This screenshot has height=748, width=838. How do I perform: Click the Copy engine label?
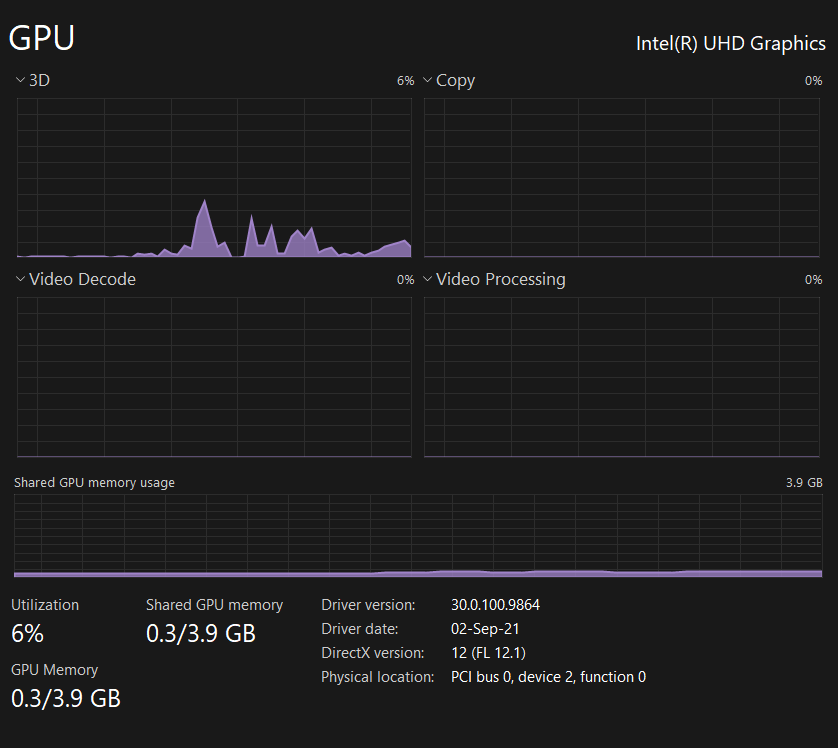(455, 81)
